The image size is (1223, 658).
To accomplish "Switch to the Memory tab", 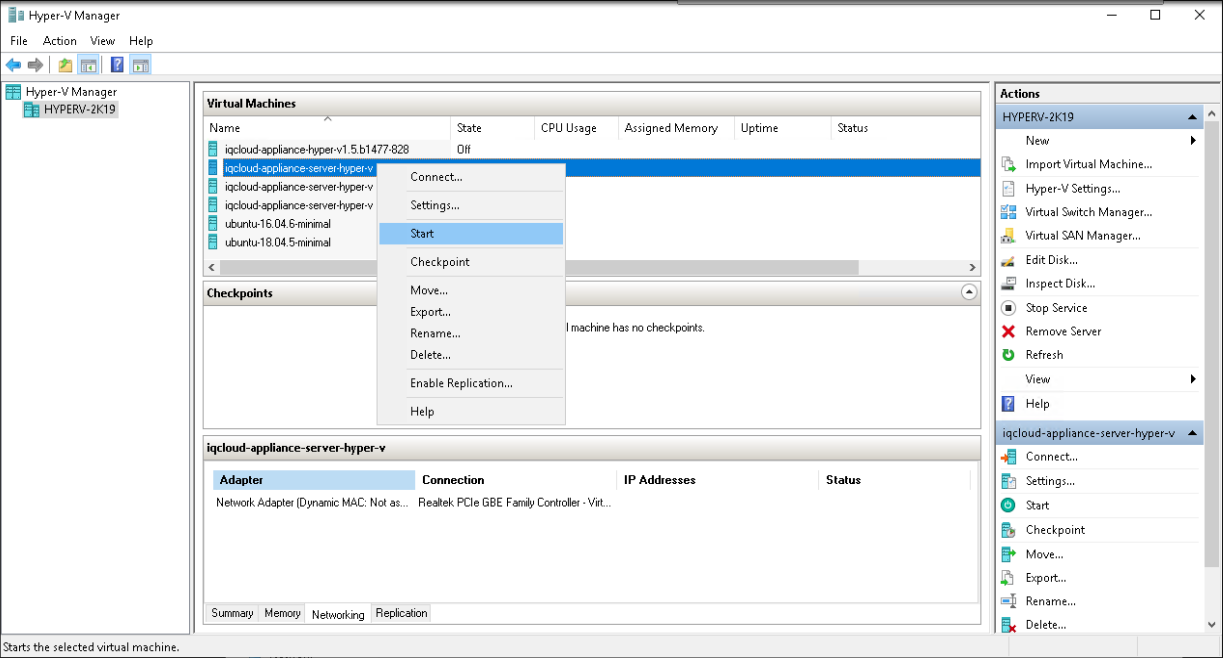I will pyautogui.click(x=282, y=613).
